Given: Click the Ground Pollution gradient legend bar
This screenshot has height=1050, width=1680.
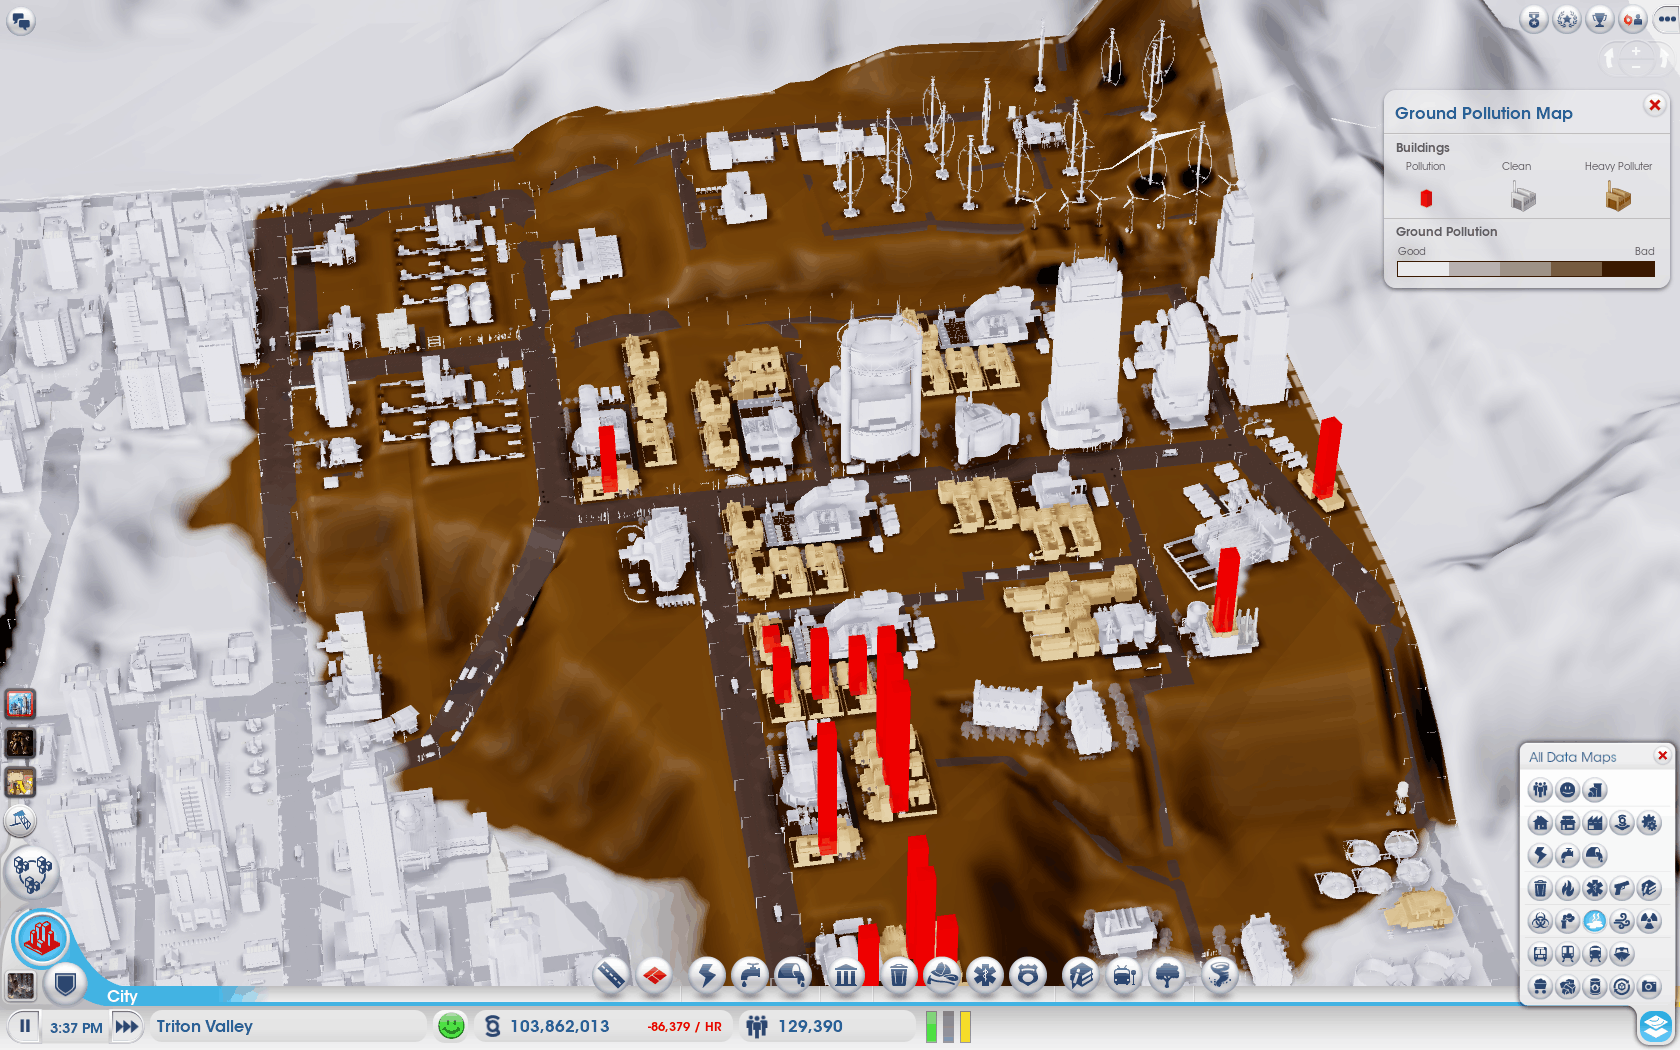Looking at the screenshot, I should point(1526,269).
